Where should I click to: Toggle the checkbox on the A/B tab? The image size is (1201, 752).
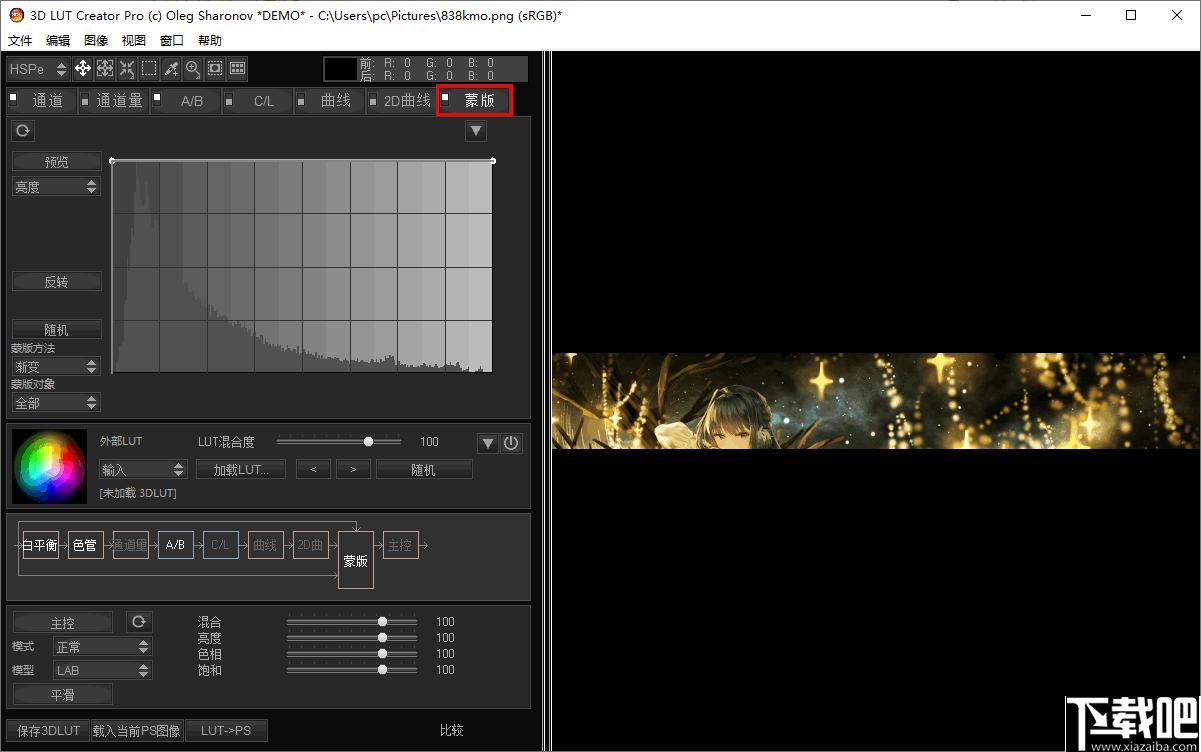click(x=157, y=97)
